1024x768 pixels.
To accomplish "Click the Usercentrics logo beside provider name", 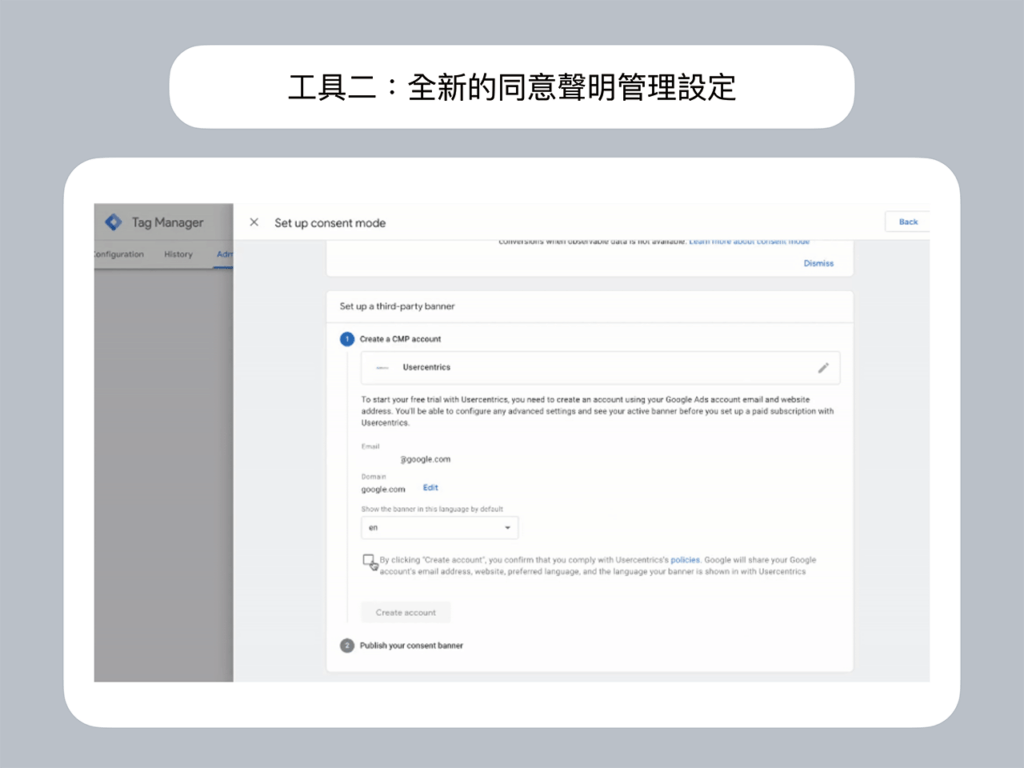I will point(383,368).
